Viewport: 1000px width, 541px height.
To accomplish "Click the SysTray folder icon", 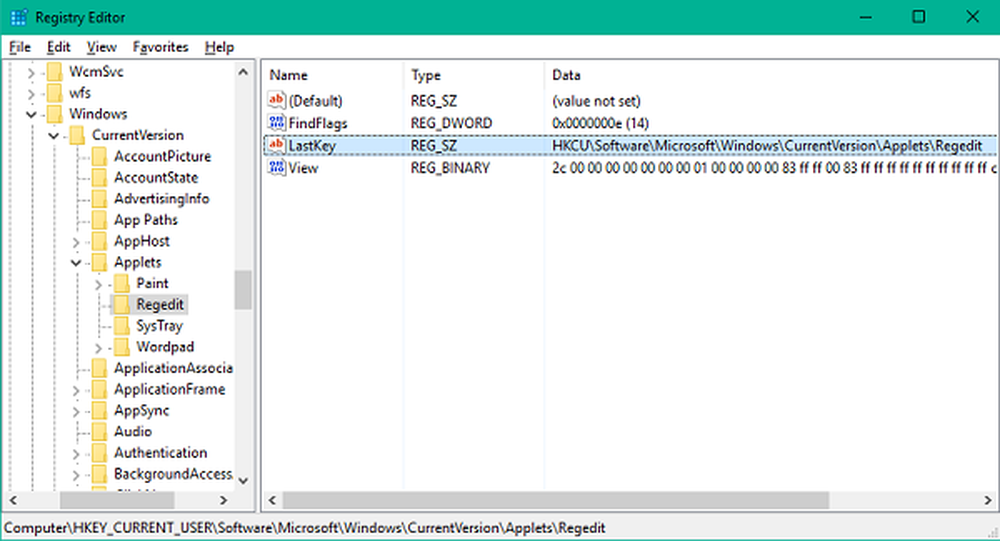I will [122, 326].
